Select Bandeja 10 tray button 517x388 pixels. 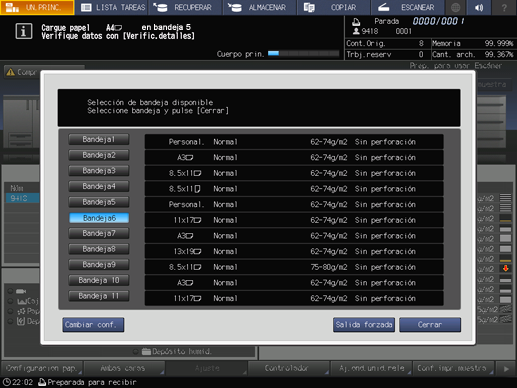tap(99, 280)
